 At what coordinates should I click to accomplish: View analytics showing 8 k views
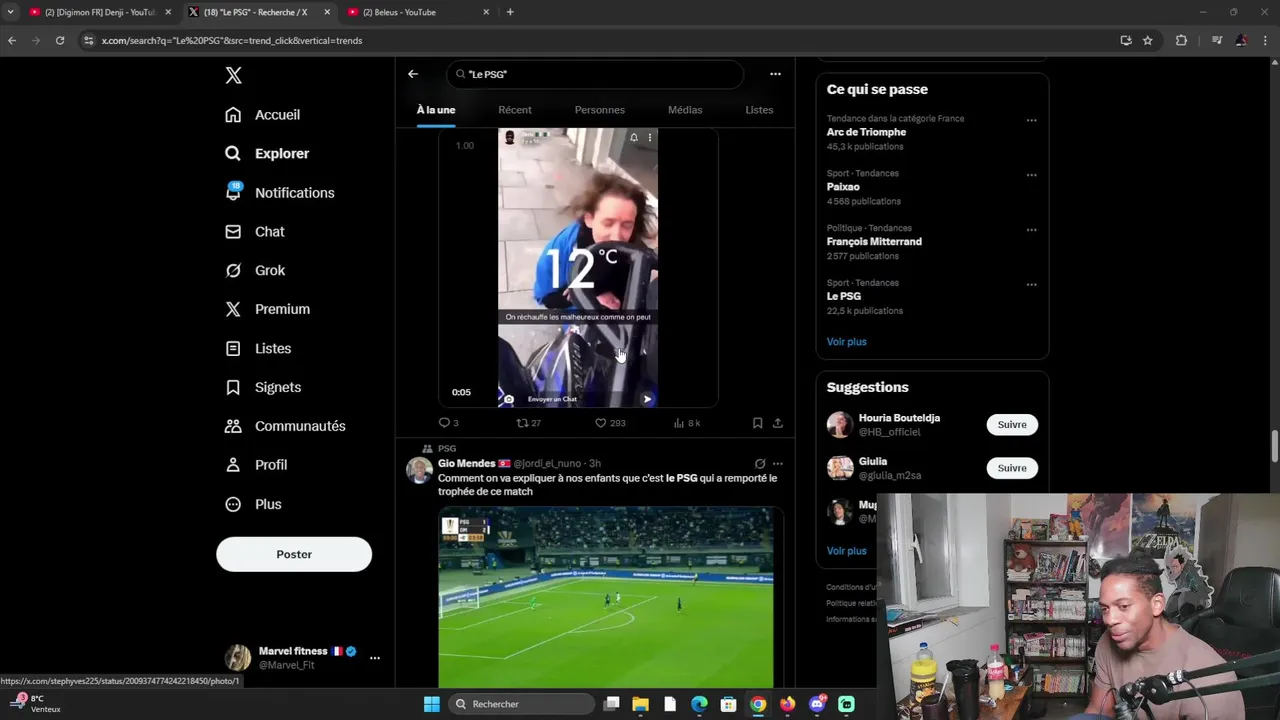click(x=687, y=423)
